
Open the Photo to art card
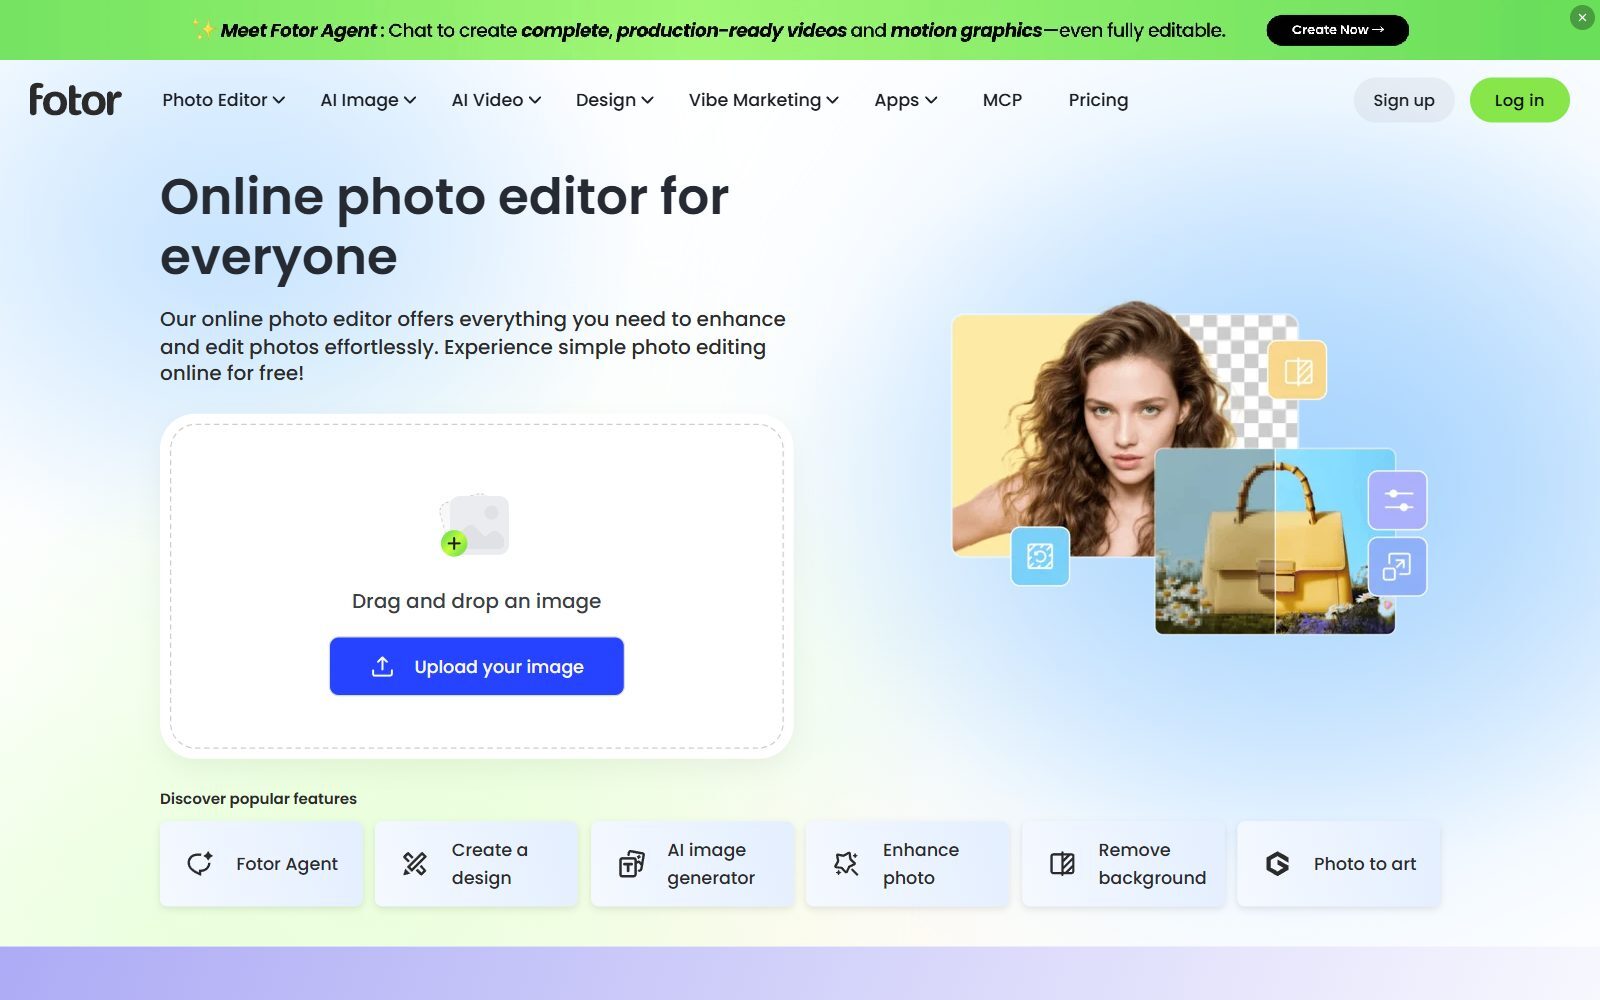tap(1339, 864)
